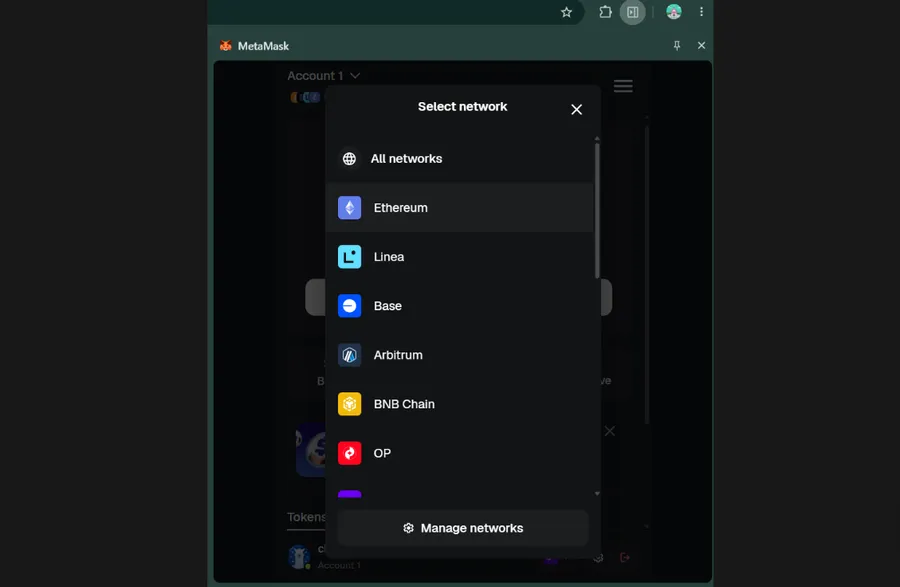This screenshot has width=900, height=587.
Task: Dismiss the banner behind the network dialog
Action: 610,431
